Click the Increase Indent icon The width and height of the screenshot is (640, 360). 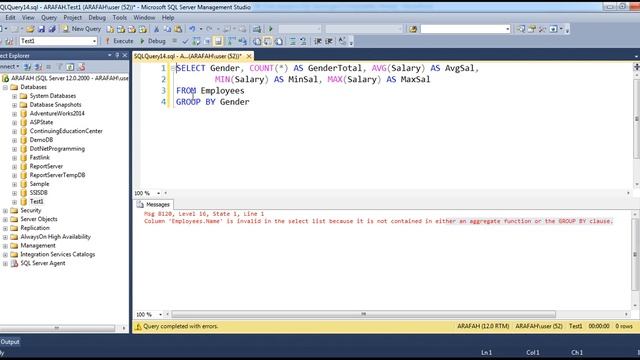point(329,41)
